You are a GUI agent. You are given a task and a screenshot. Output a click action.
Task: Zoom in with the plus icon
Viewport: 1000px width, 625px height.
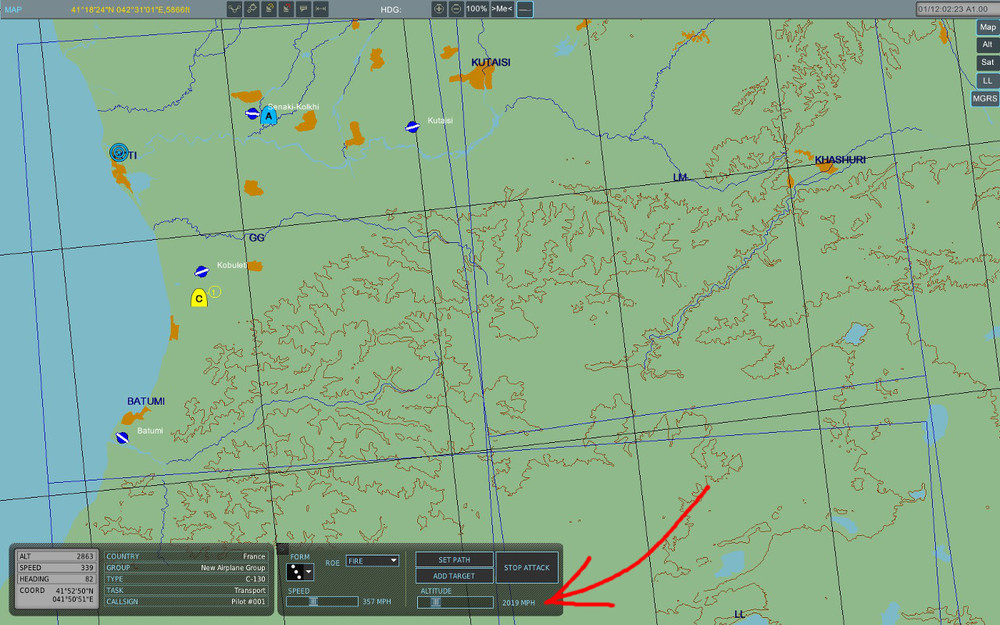439,9
